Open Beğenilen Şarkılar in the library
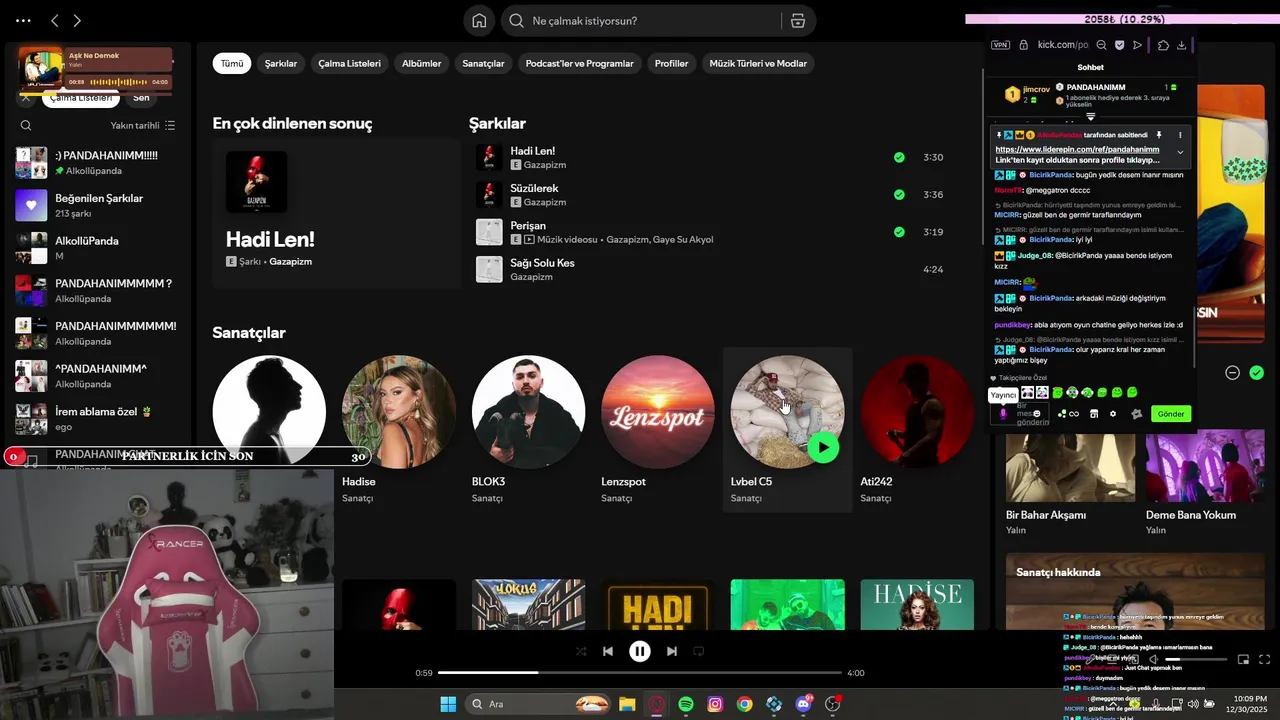This screenshot has width=1280, height=720. pos(96,205)
